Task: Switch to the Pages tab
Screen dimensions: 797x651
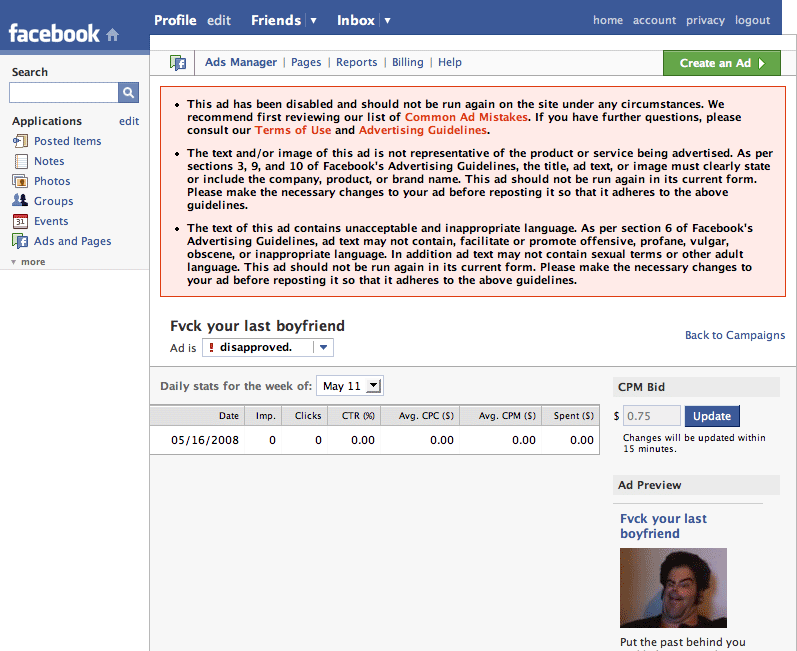Action: coord(306,62)
